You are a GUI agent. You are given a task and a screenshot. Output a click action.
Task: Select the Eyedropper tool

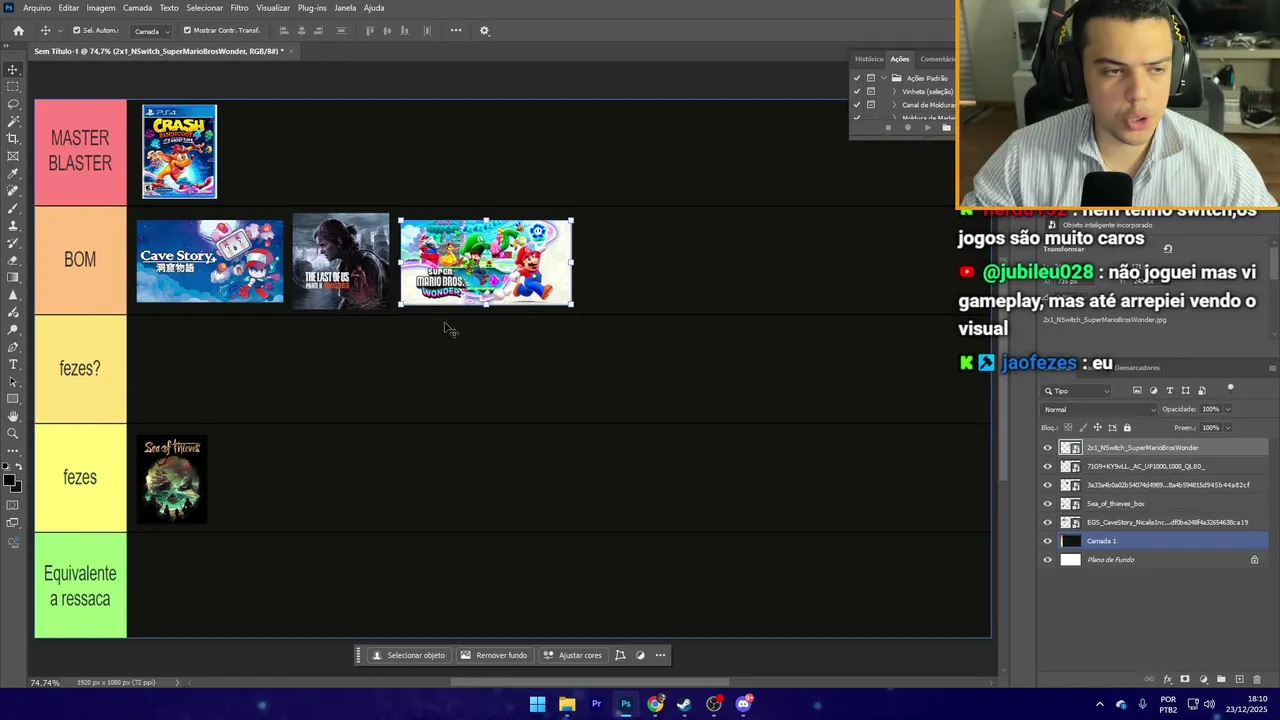click(13, 174)
